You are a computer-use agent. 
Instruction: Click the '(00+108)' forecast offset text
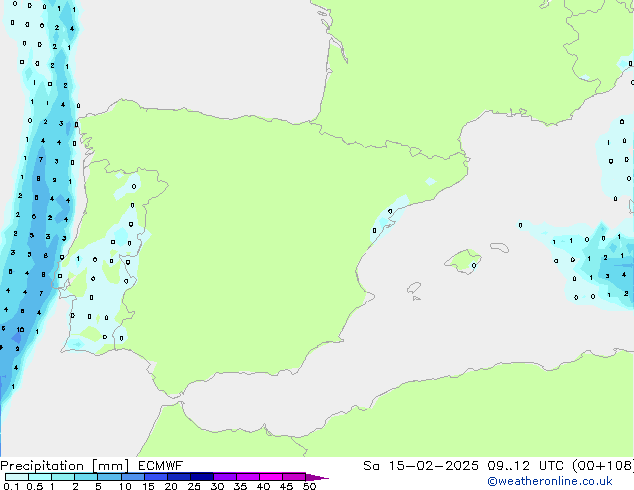click(x=603, y=466)
